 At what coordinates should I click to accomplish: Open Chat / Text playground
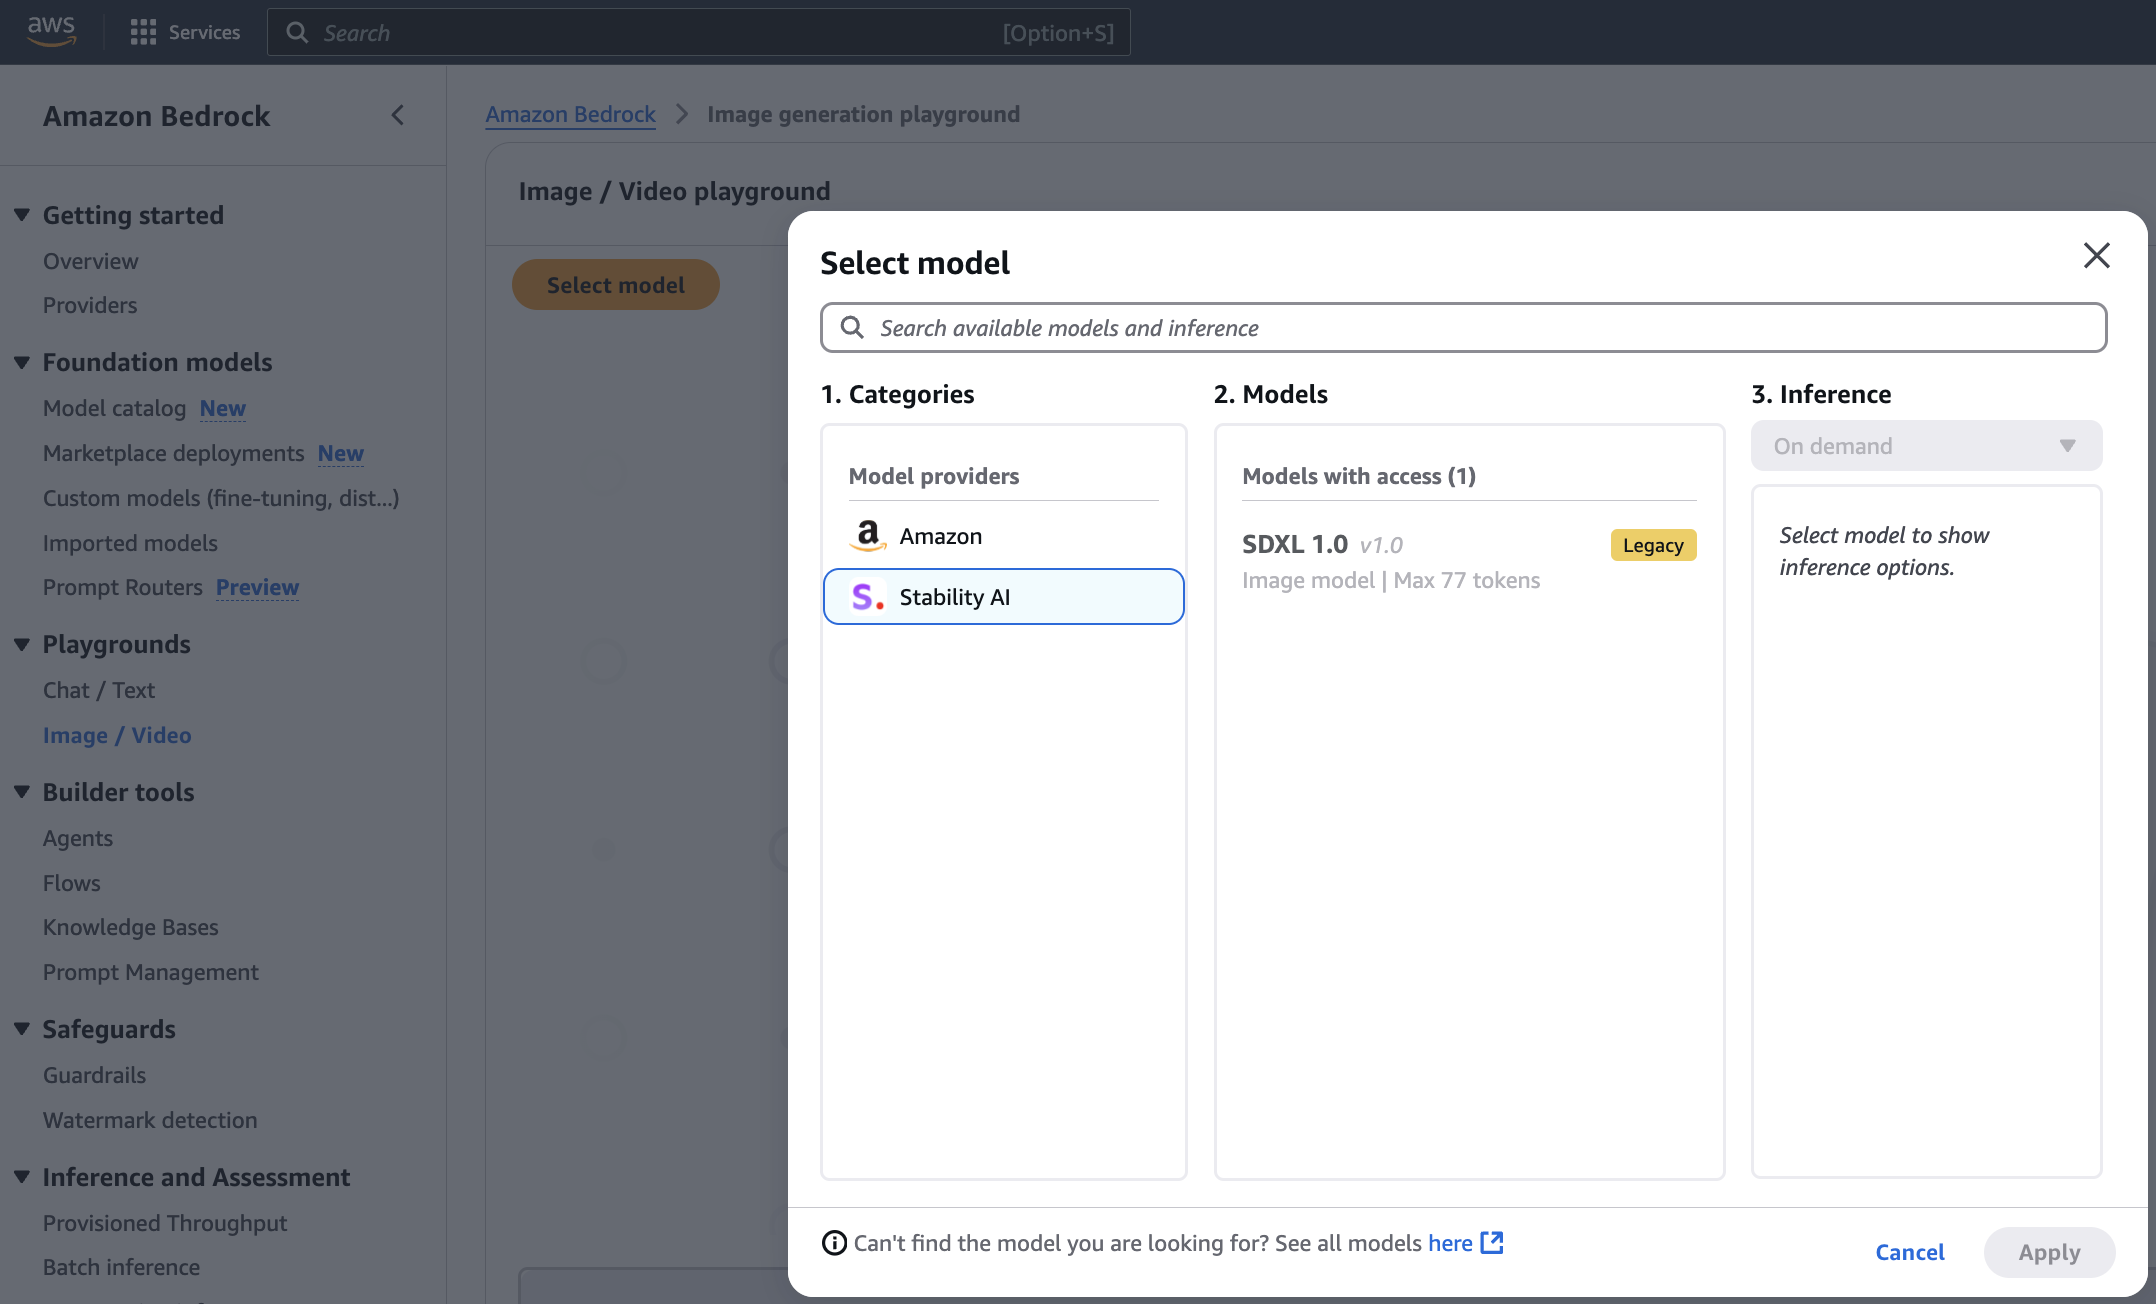(x=98, y=690)
